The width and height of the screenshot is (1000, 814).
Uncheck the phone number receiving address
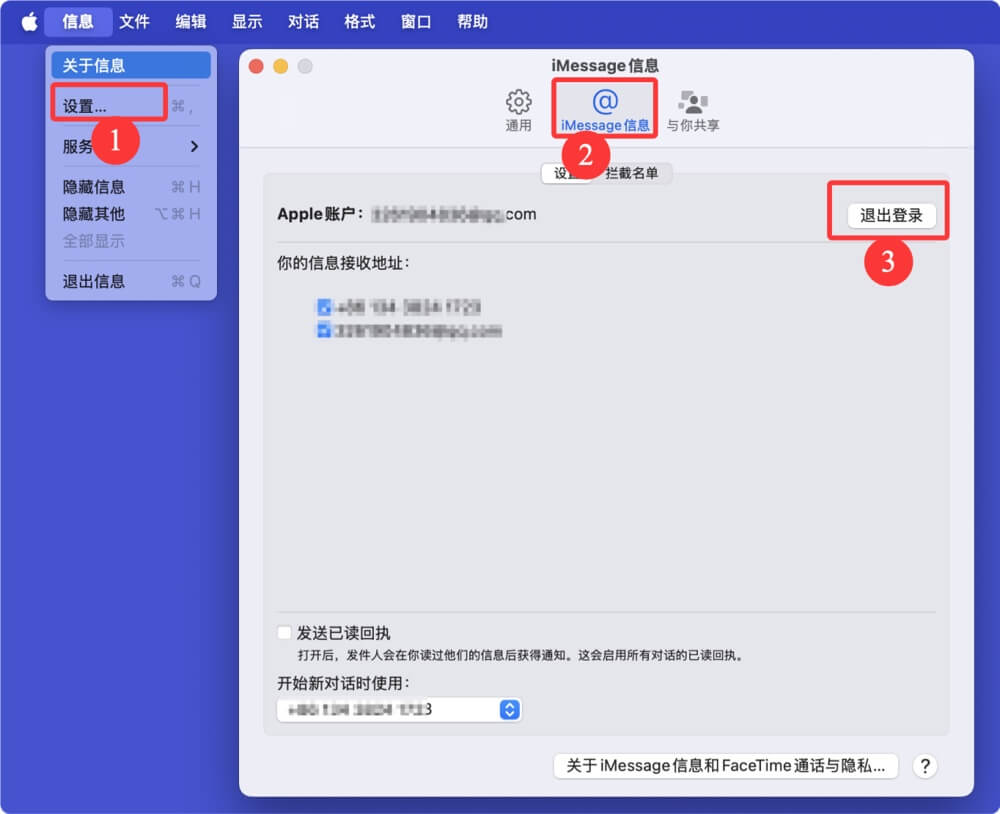(x=323, y=307)
